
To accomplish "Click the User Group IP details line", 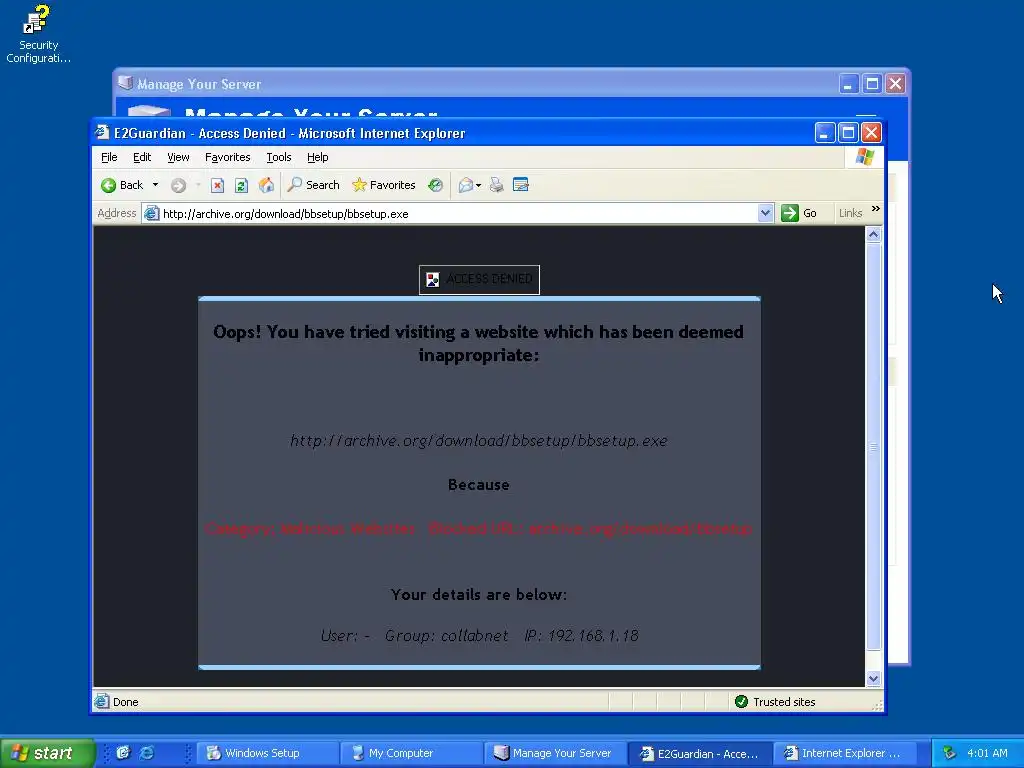I will [479, 635].
